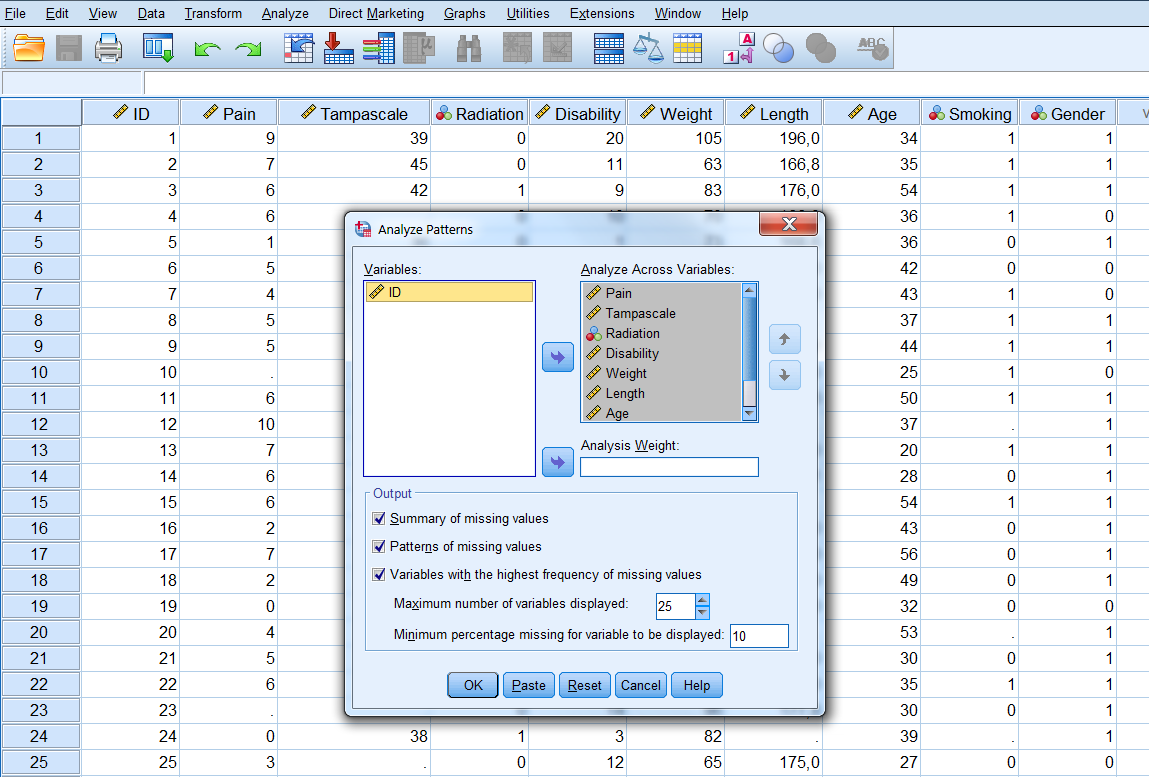1149x777 pixels.
Task: Disable Variables with highest frequency checkbox
Action: point(379,575)
